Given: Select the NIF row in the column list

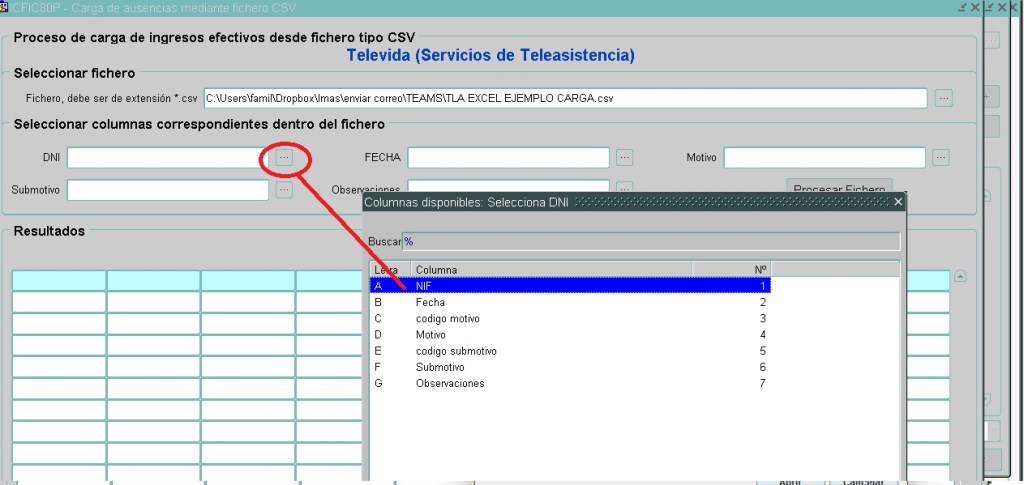Looking at the screenshot, I should click(x=570, y=286).
